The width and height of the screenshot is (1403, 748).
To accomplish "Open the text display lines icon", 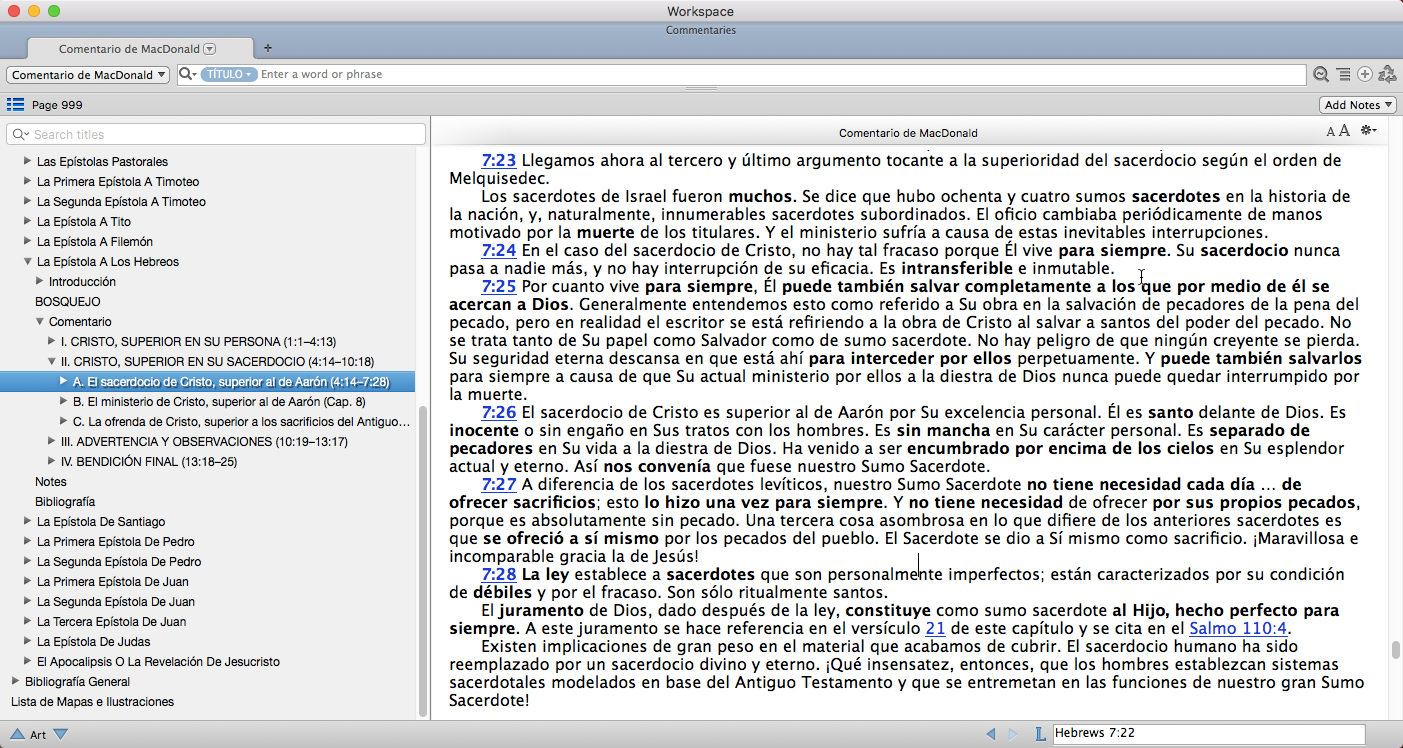I will 1343,74.
